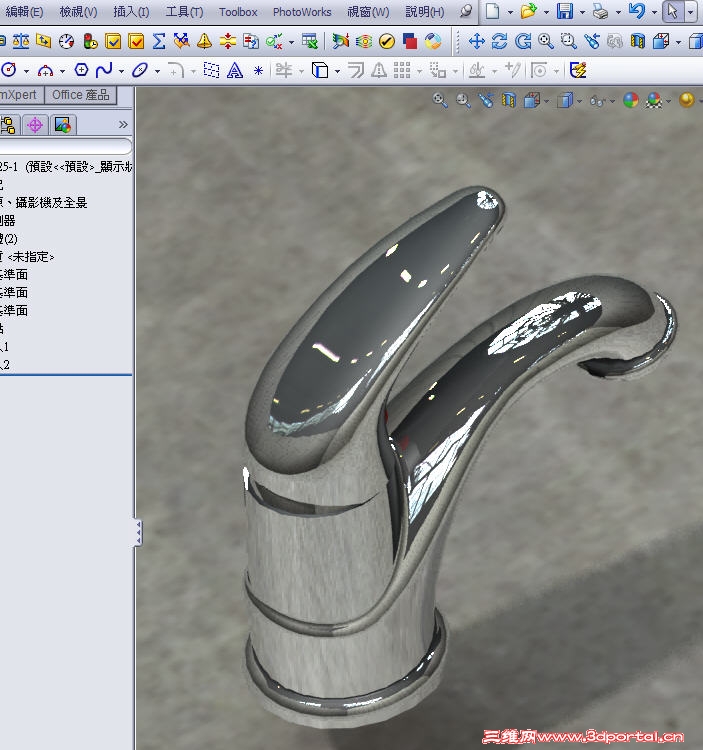
Task: Expand the Open file dropdown arrow
Action: [x=546, y=11]
